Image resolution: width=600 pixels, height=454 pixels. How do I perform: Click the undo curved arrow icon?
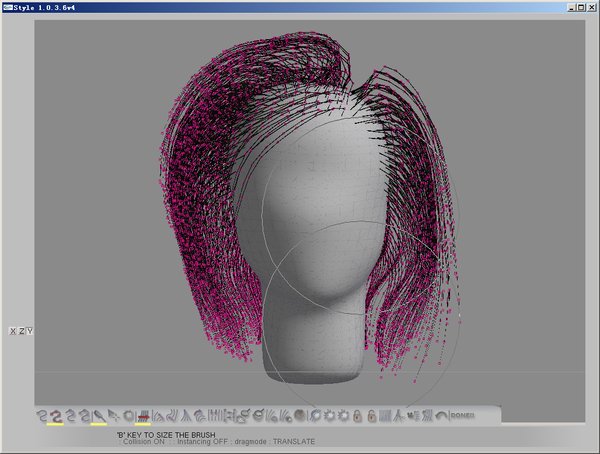coord(441,415)
